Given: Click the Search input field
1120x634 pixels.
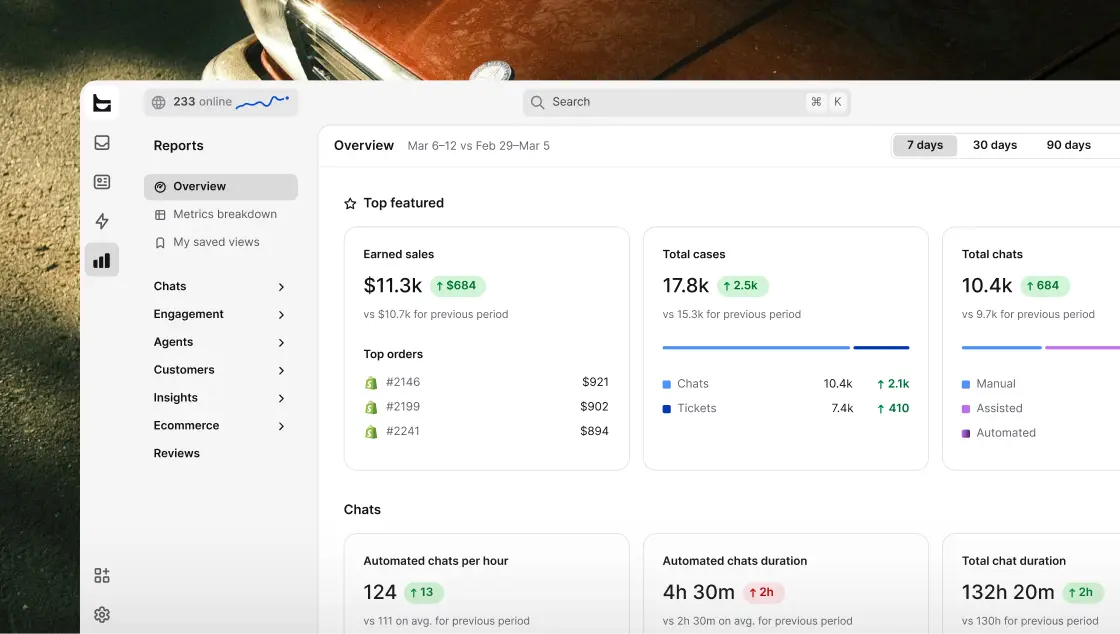Looking at the screenshot, I should 686,102.
